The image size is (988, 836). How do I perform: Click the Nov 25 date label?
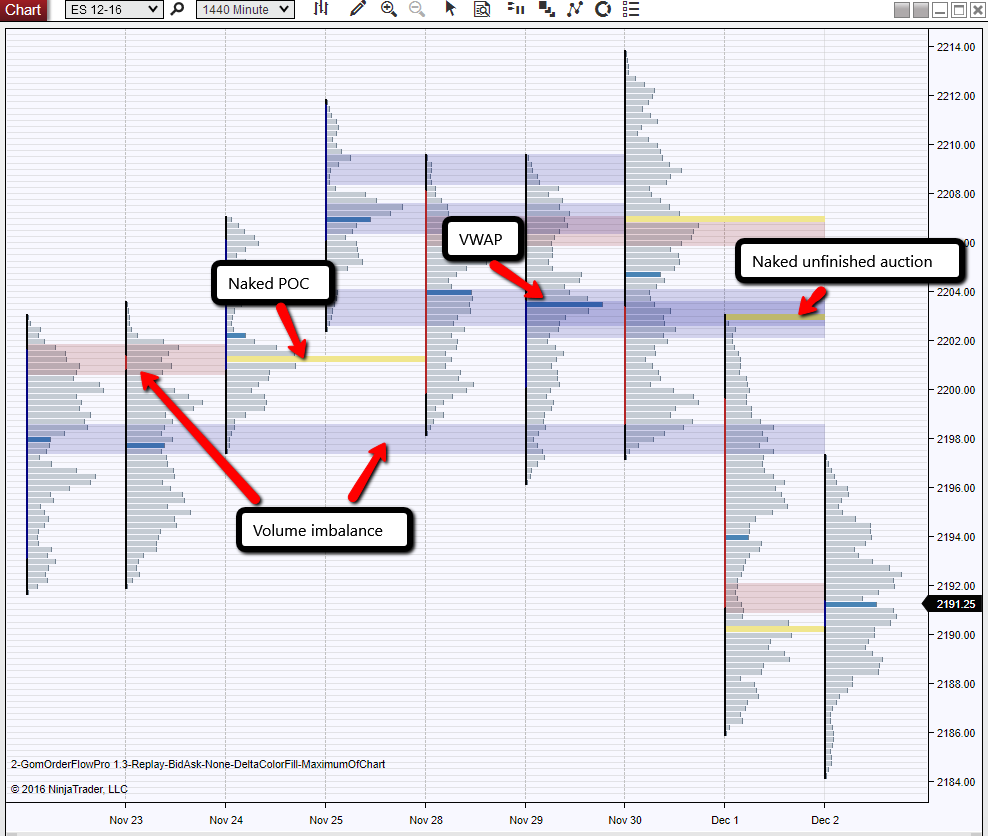tap(326, 820)
